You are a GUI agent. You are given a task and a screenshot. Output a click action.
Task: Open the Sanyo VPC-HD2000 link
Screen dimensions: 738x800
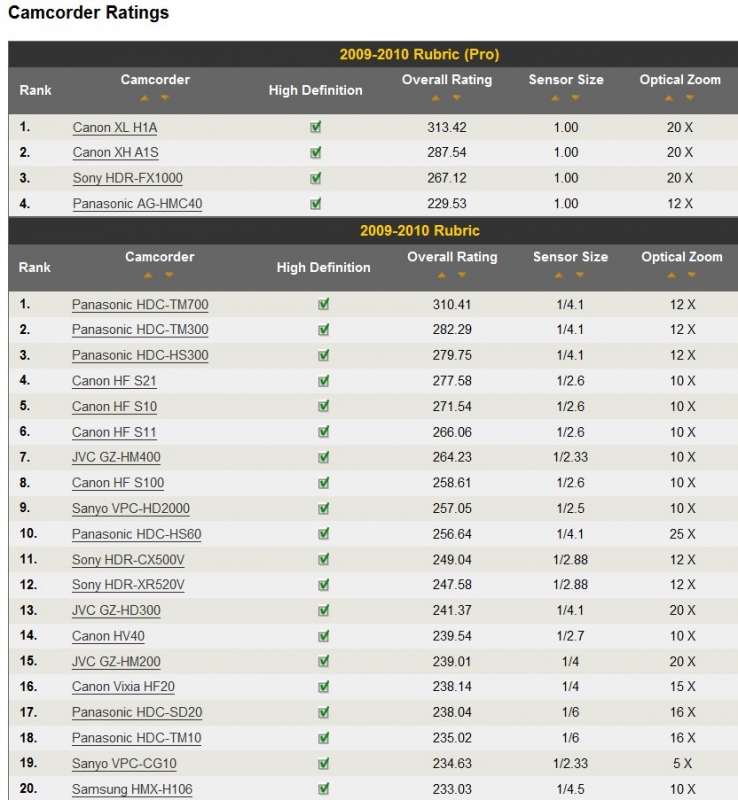pyautogui.click(x=130, y=508)
